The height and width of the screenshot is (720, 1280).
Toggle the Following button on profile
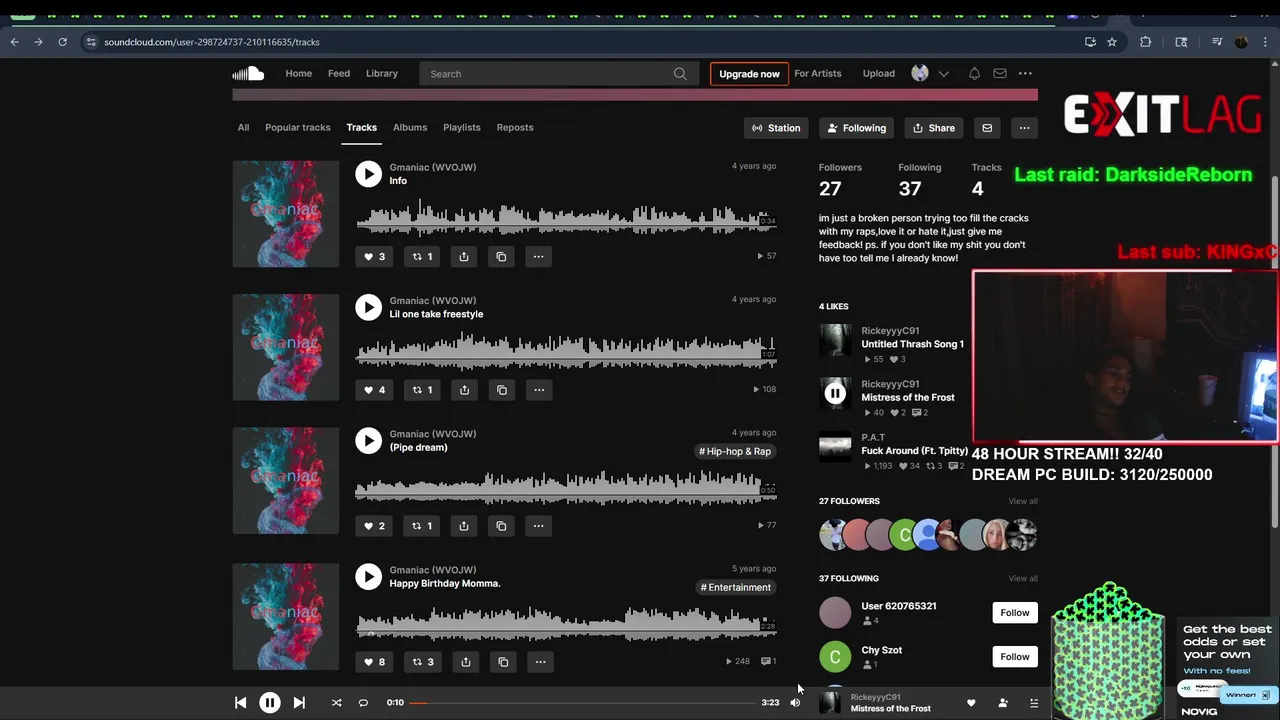(857, 128)
